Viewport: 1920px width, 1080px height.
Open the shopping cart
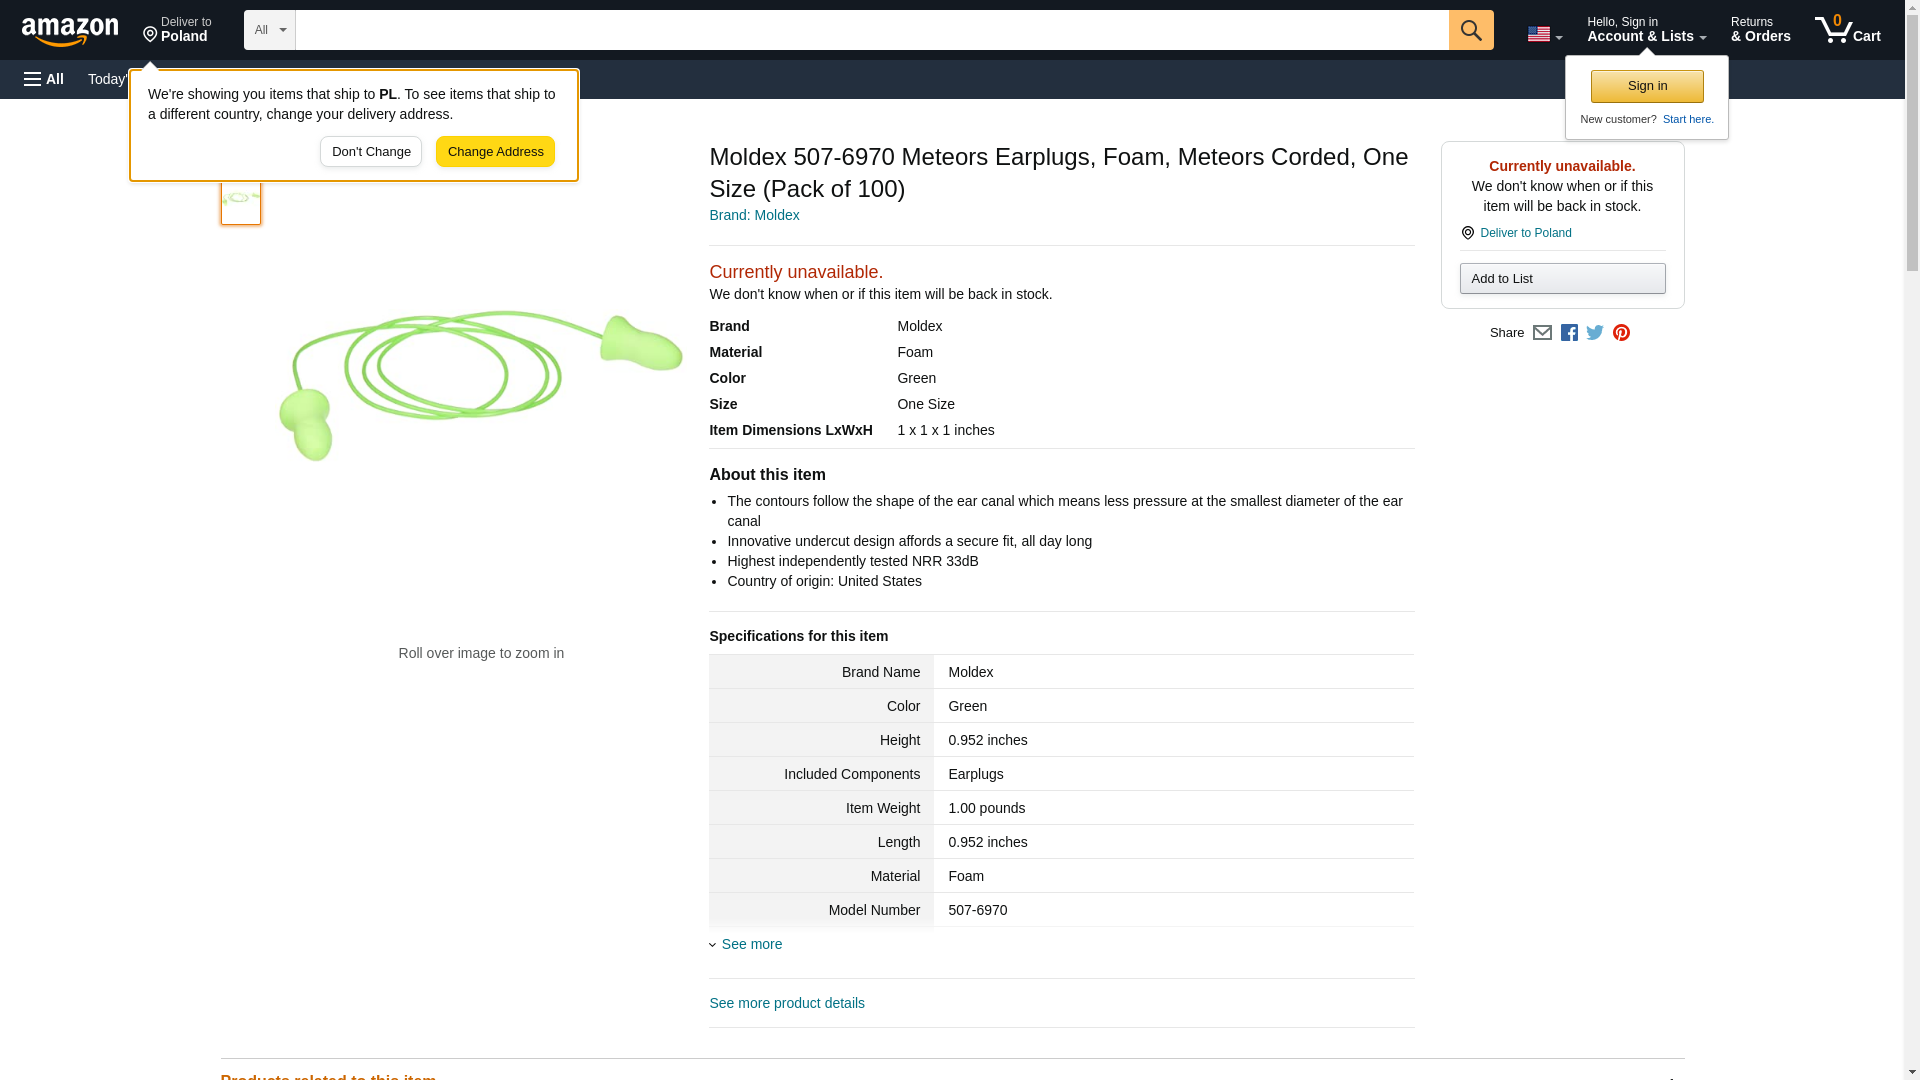pyautogui.click(x=1847, y=30)
